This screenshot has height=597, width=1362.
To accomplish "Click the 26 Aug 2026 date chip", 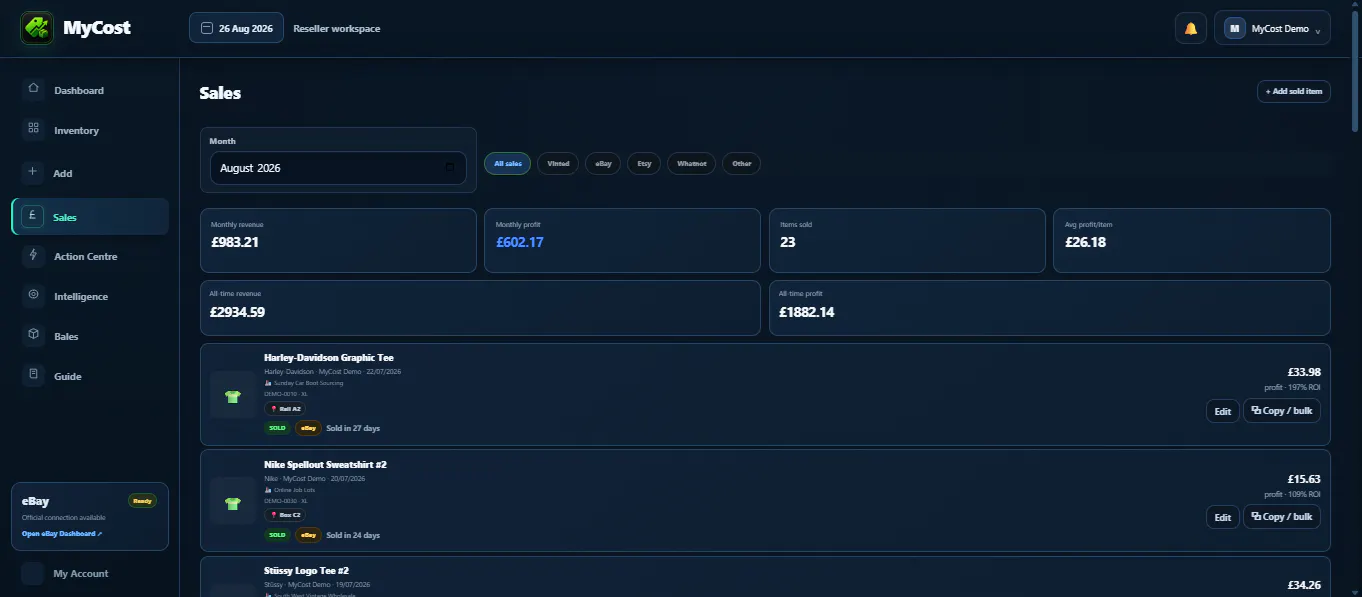I will 236,28.
